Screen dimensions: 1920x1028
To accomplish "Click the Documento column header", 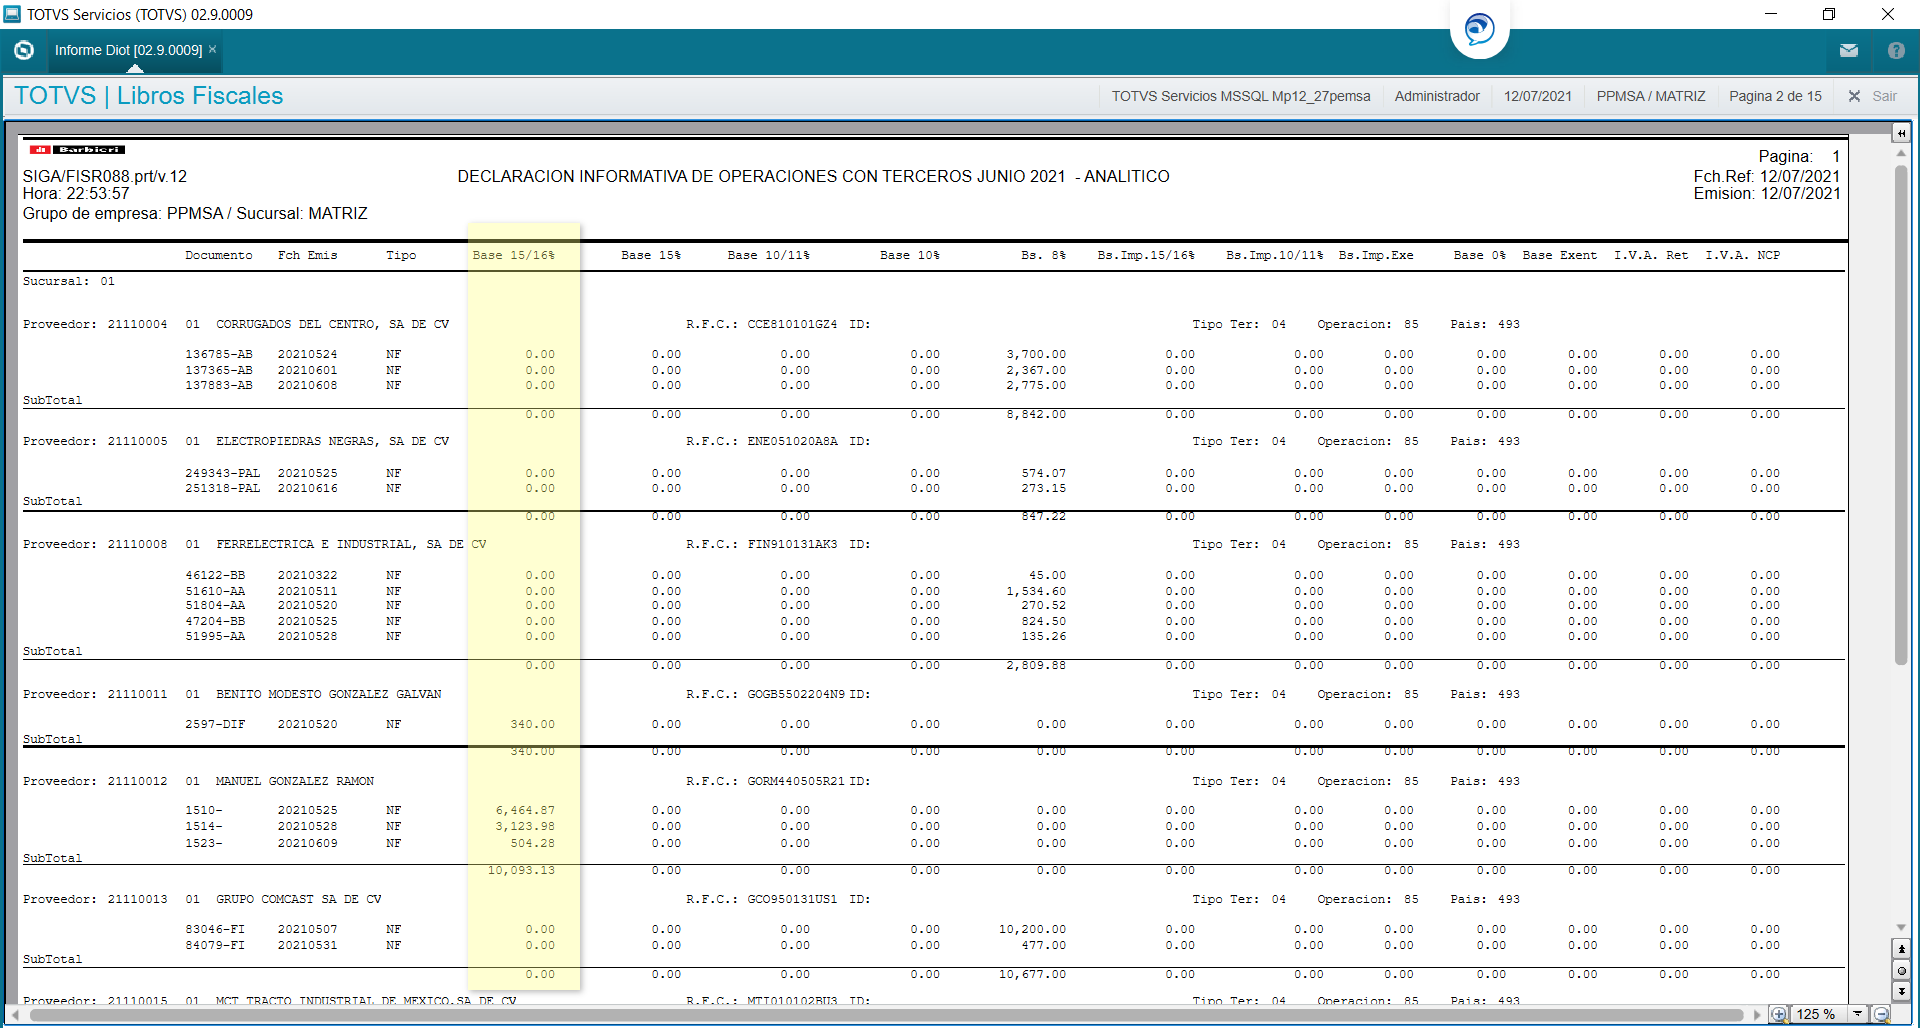I will (218, 255).
